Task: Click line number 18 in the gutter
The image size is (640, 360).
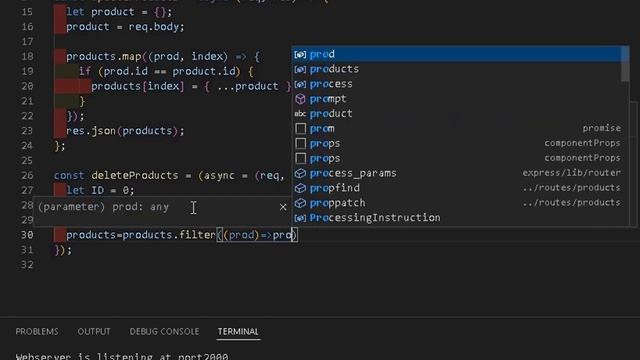Action: (27, 56)
